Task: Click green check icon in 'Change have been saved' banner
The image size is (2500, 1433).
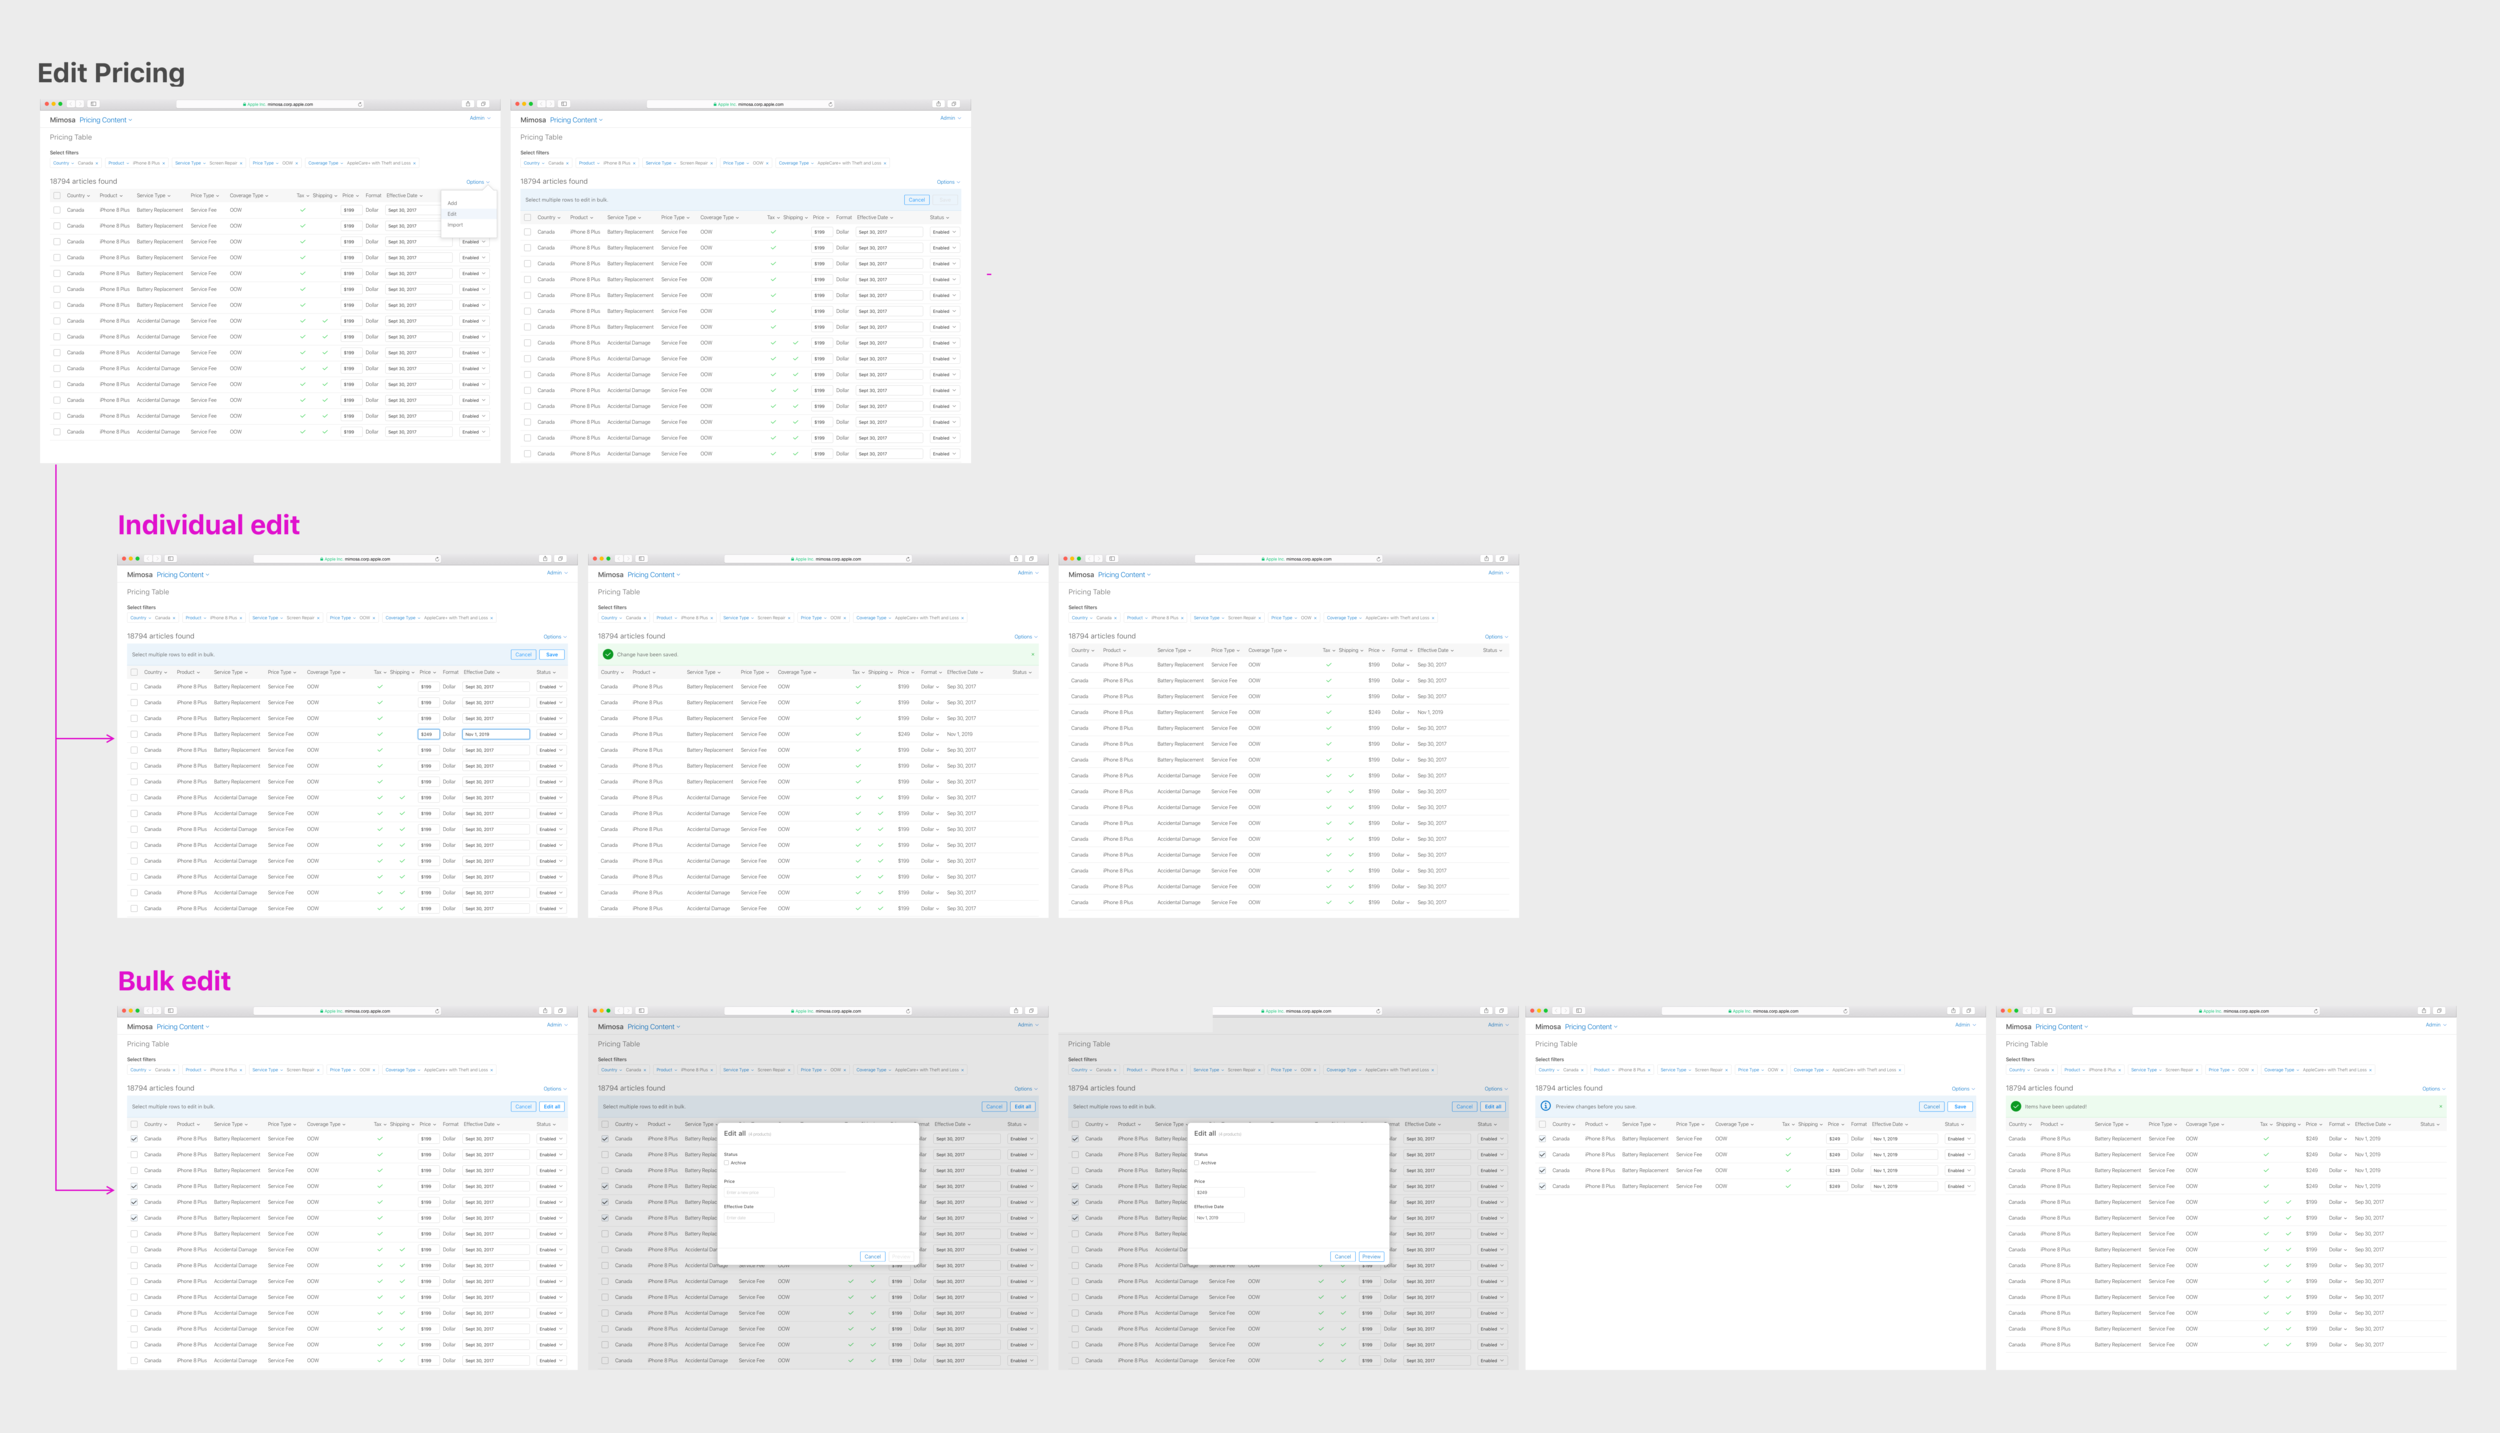Action: pos(608,654)
